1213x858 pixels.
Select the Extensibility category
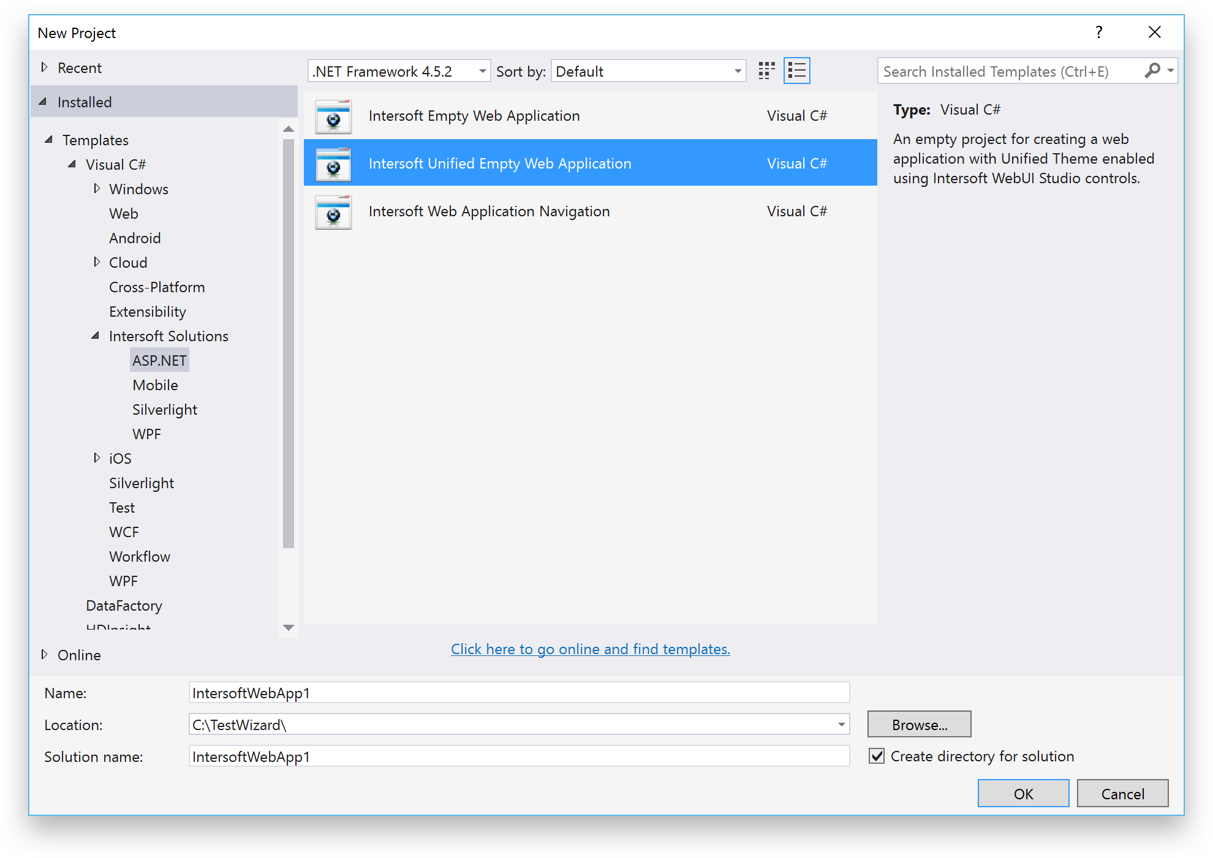tap(148, 311)
